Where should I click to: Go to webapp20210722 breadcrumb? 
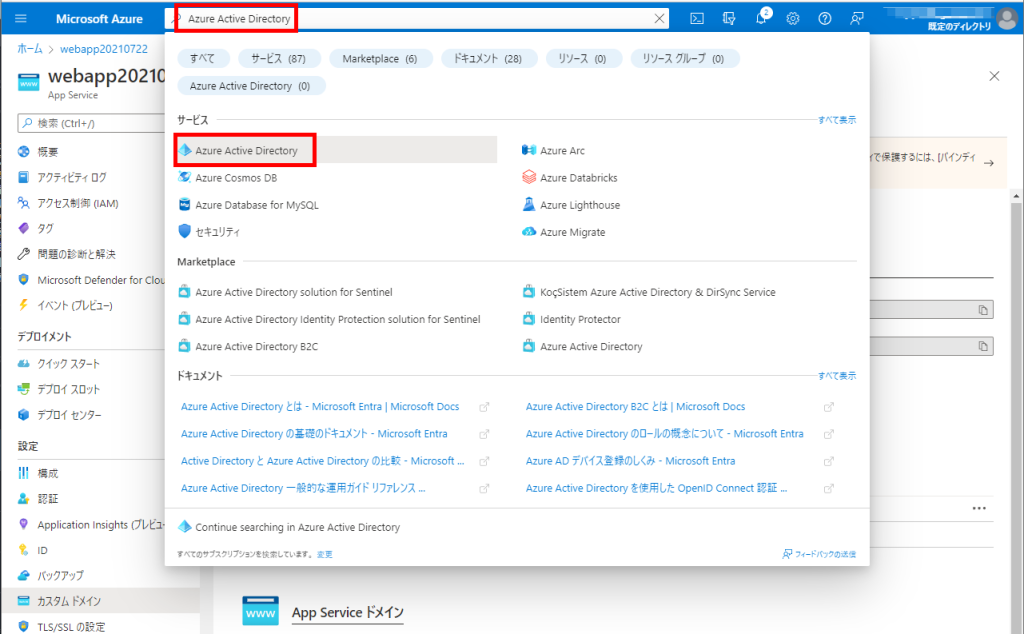point(104,49)
